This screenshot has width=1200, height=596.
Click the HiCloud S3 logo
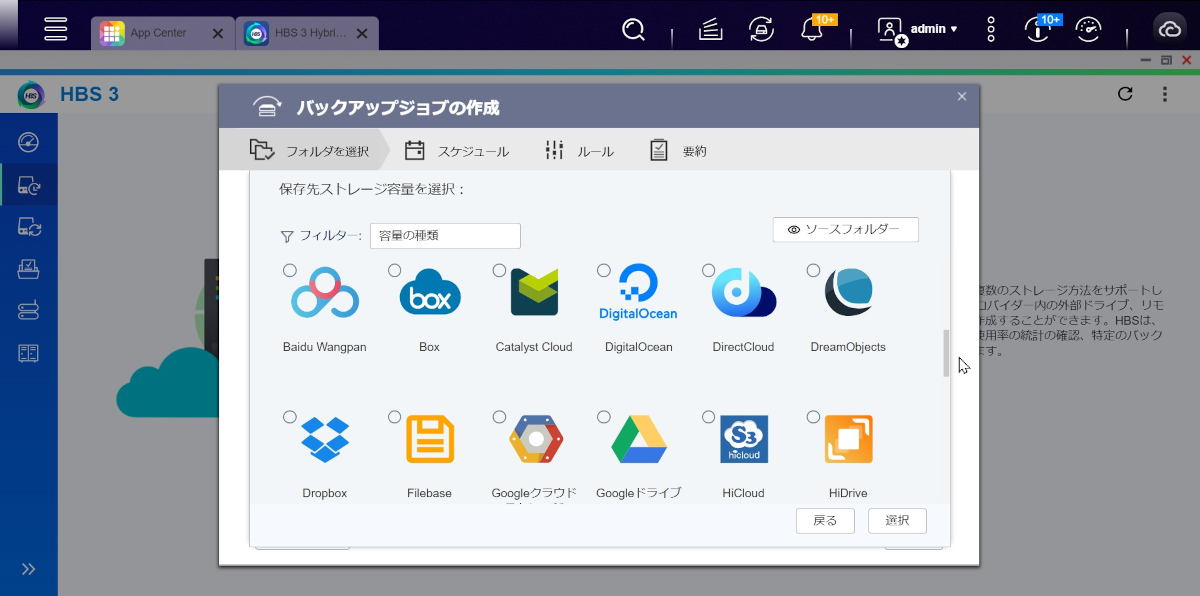[x=744, y=439]
